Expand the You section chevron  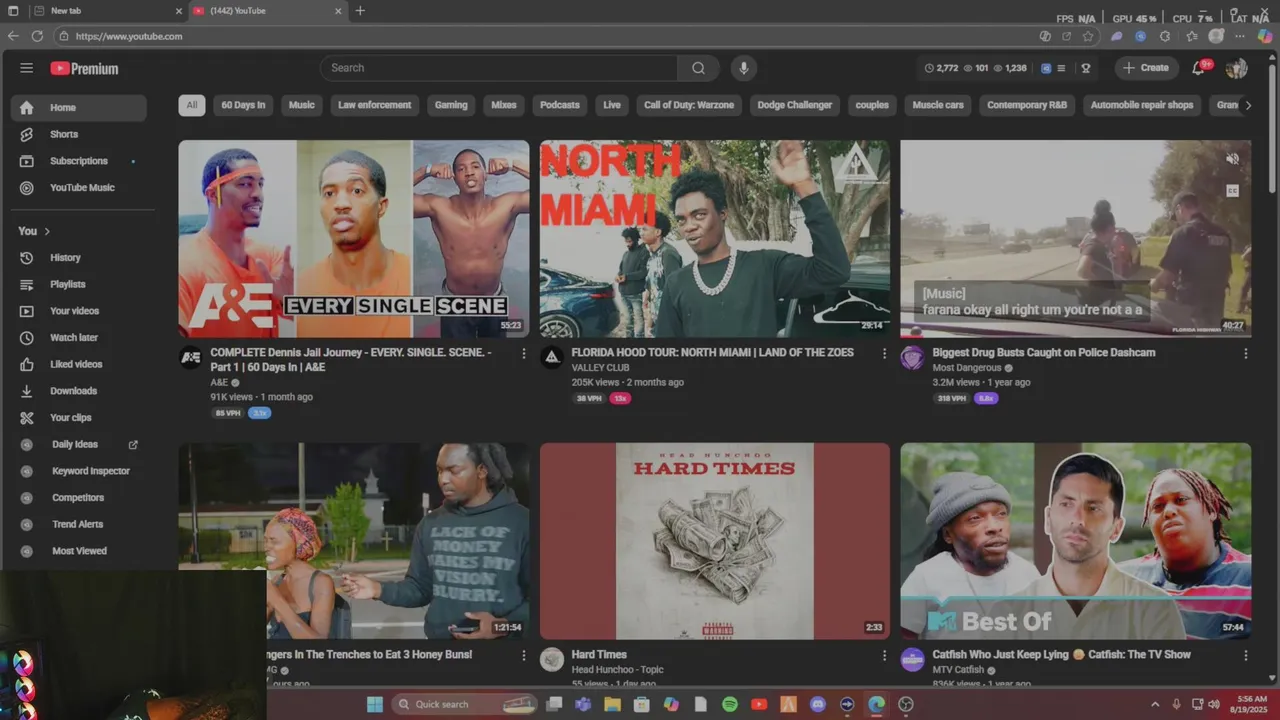[x=47, y=231]
